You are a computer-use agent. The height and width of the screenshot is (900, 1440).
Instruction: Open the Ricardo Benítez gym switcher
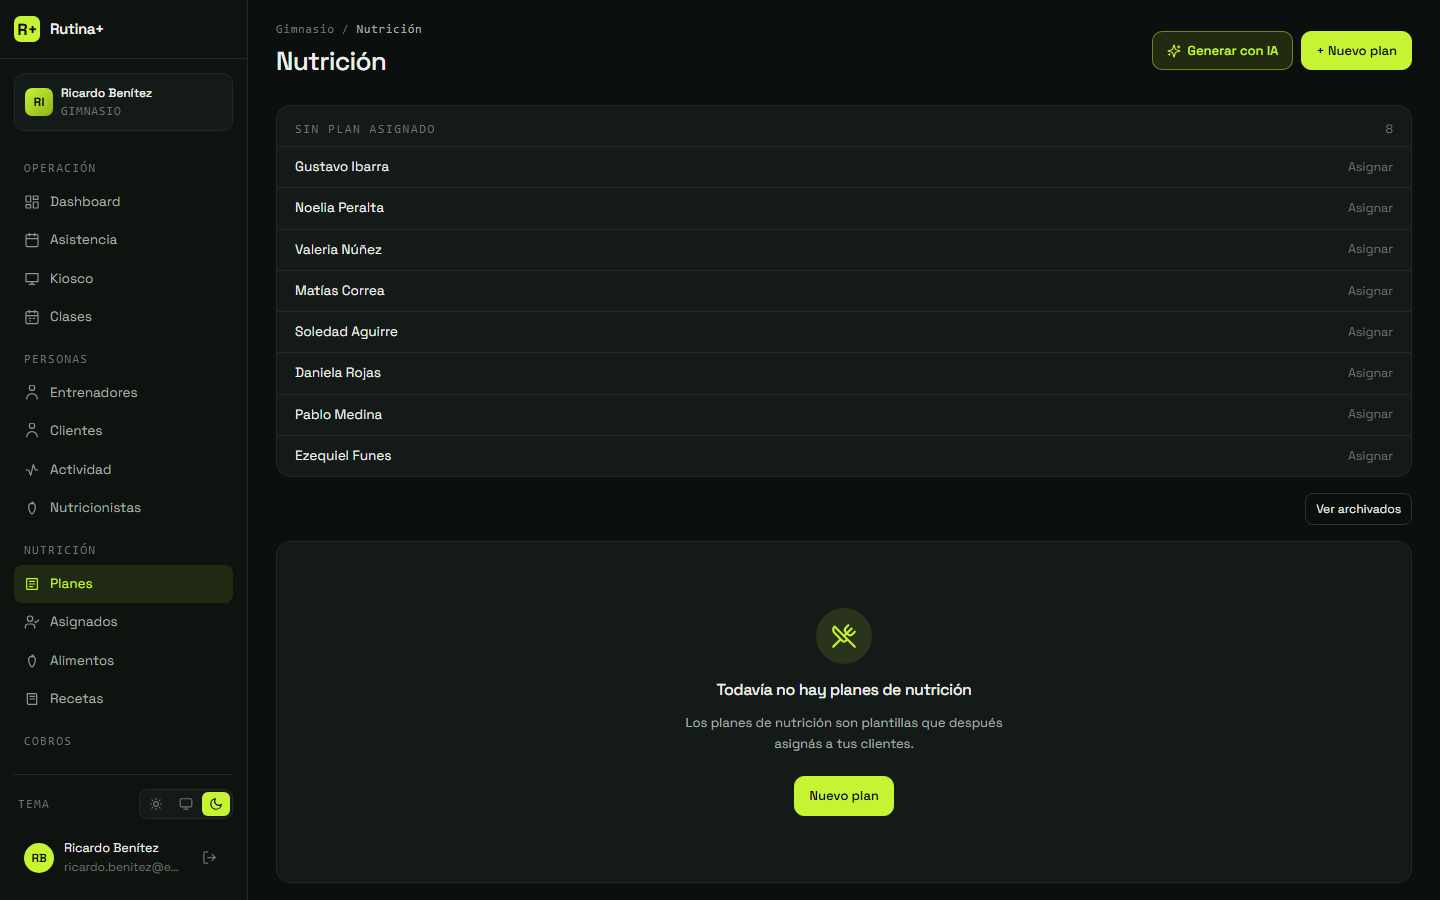pos(123,102)
